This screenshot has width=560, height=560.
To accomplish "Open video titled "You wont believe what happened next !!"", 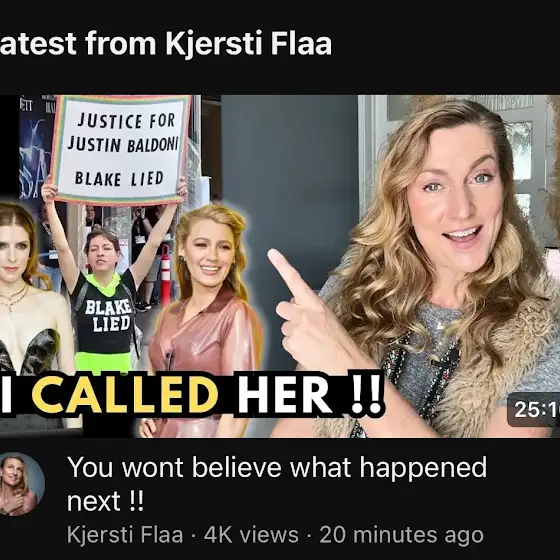I will point(277,484).
